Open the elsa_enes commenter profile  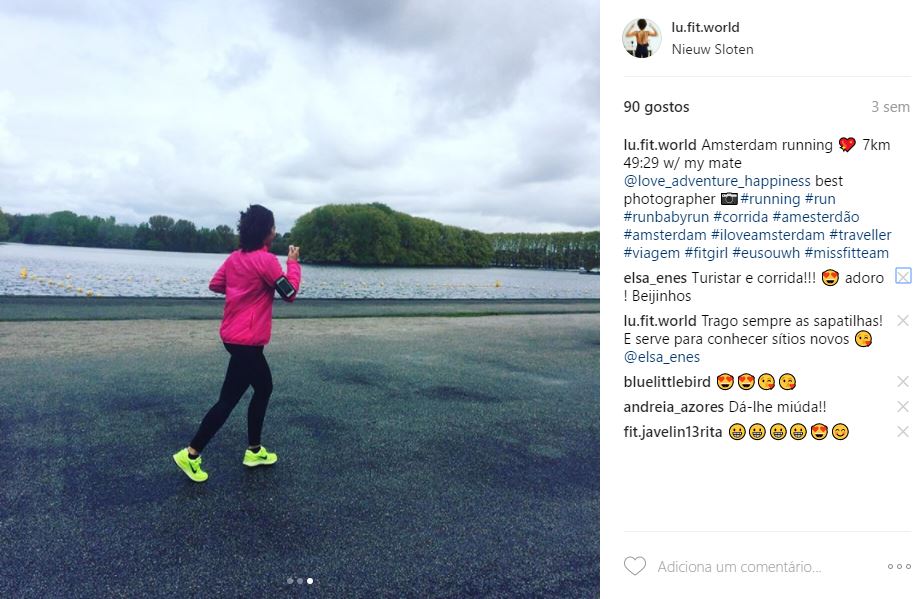pyautogui.click(x=655, y=278)
